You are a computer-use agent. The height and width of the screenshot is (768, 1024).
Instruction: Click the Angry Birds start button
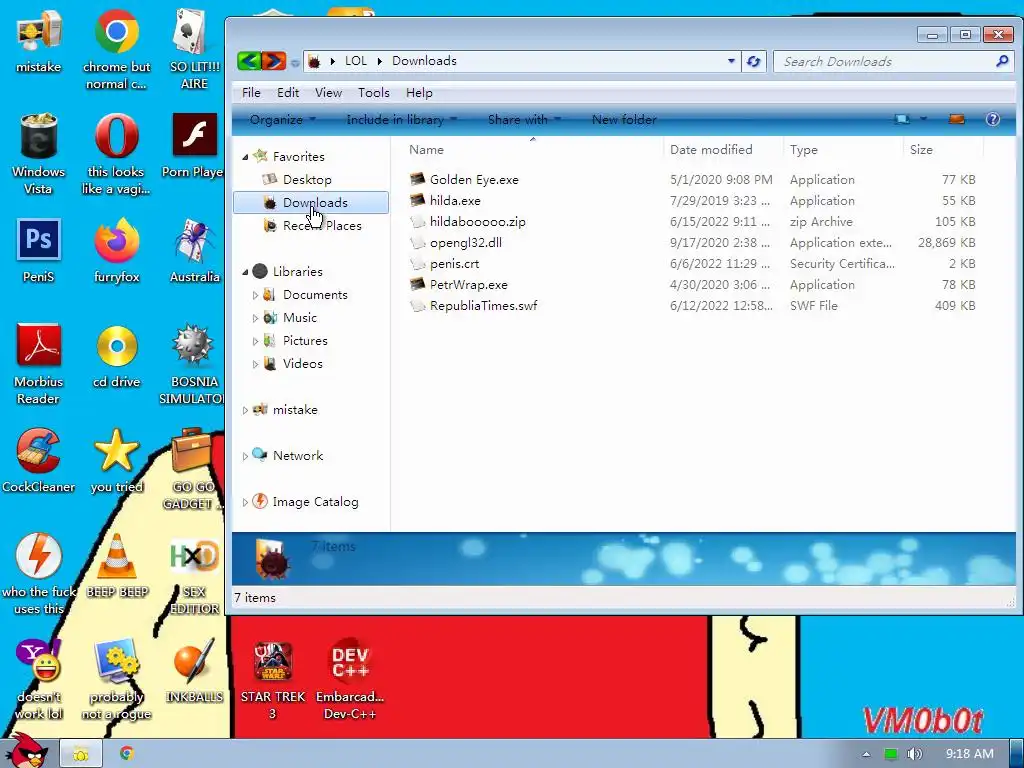(x=26, y=751)
